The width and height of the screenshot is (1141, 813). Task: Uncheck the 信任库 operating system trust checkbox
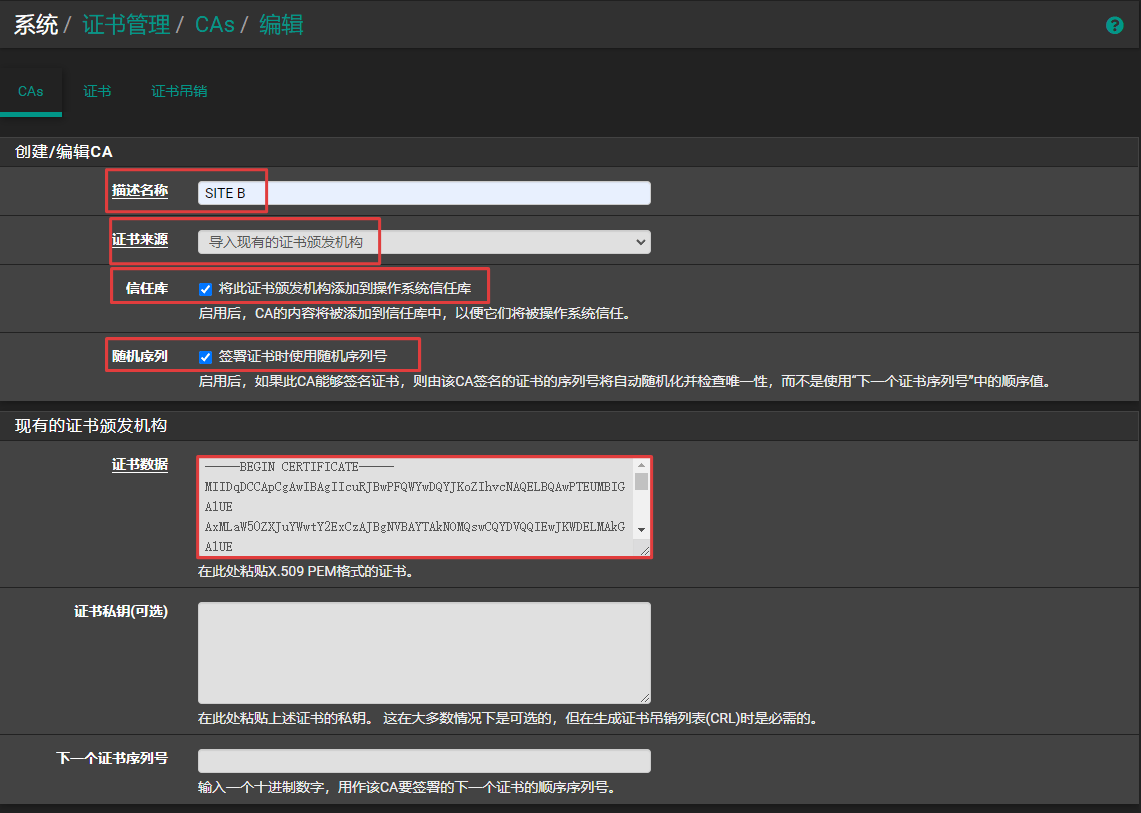pos(205,289)
